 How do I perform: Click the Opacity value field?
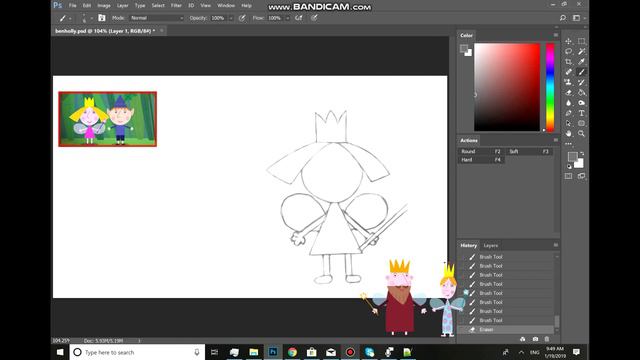coord(218,18)
